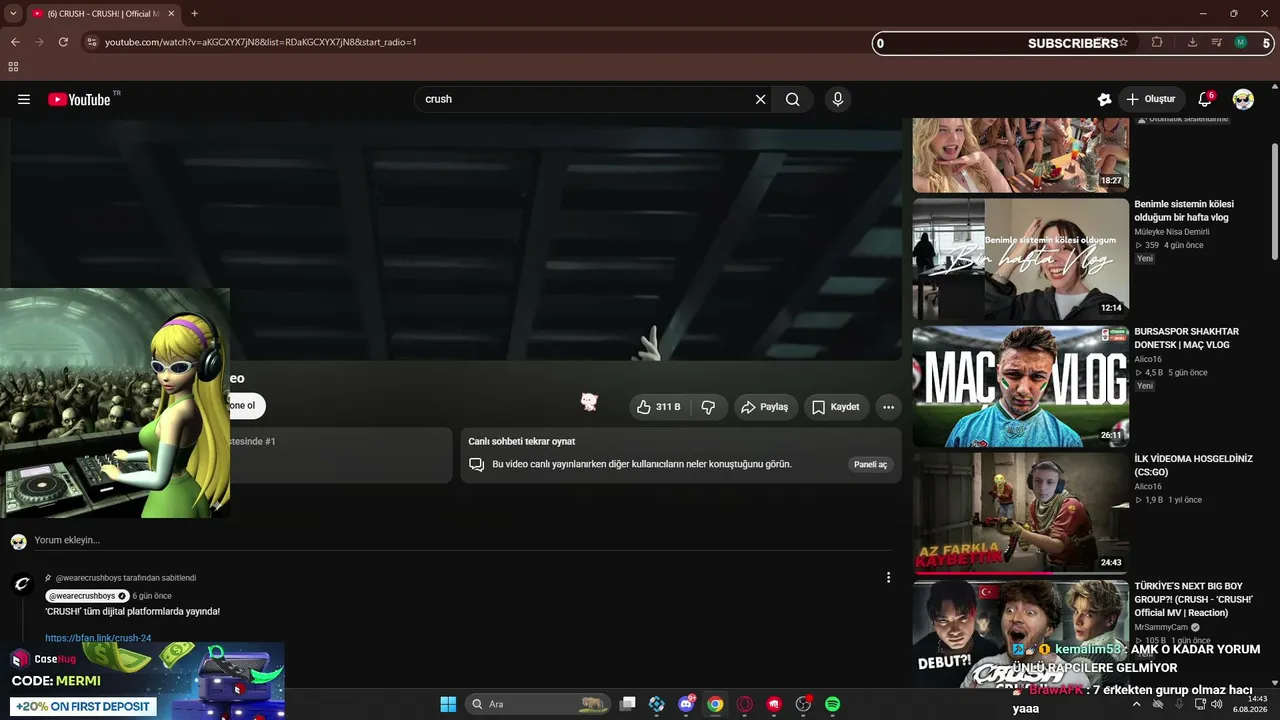Go back with the browser back arrow
1280x720 pixels.
[x=15, y=42]
